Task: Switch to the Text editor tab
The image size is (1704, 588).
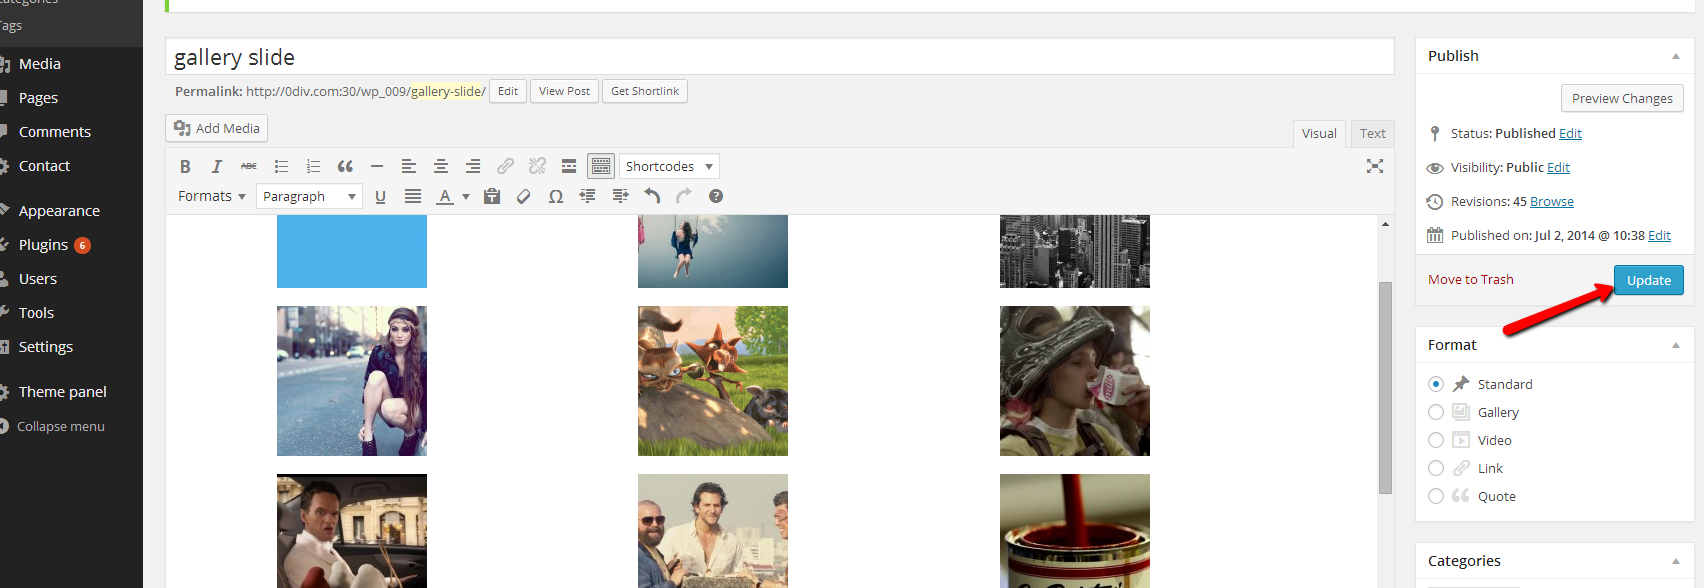Action: (x=1372, y=134)
